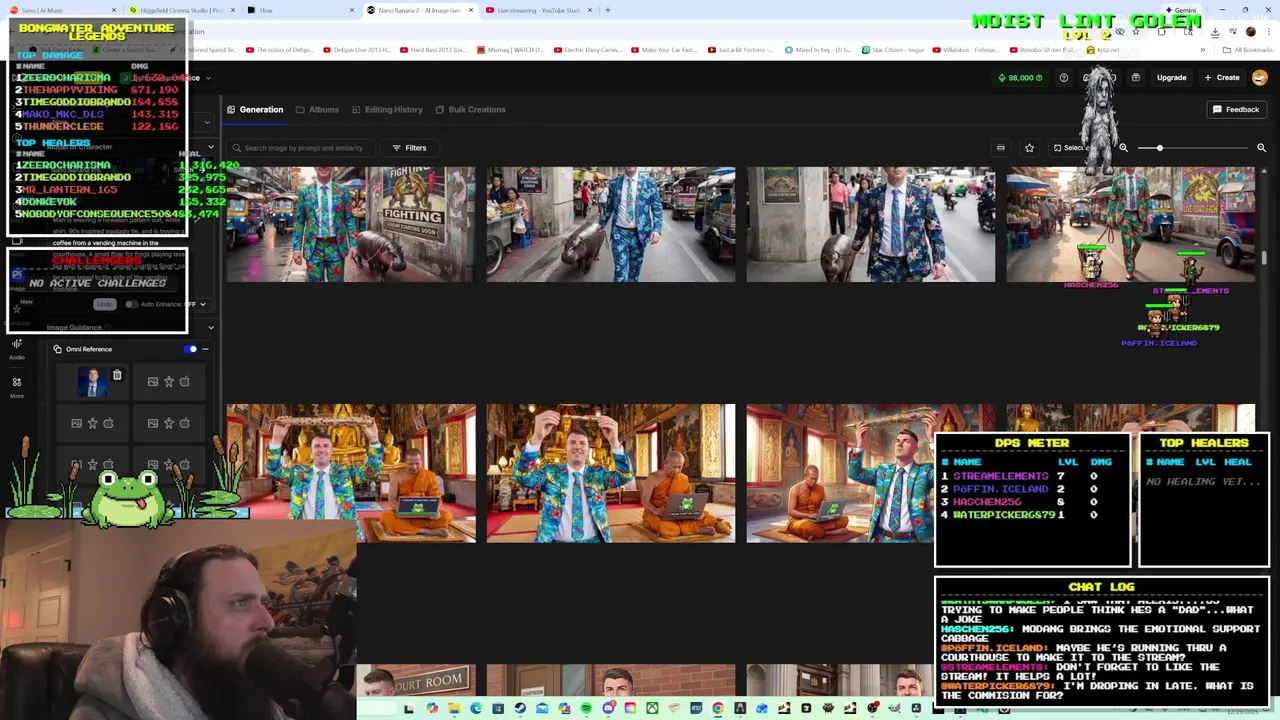This screenshot has height=720, width=1280.
Task: Collapse the Omni Reference panel with minus
Action: 205,349
